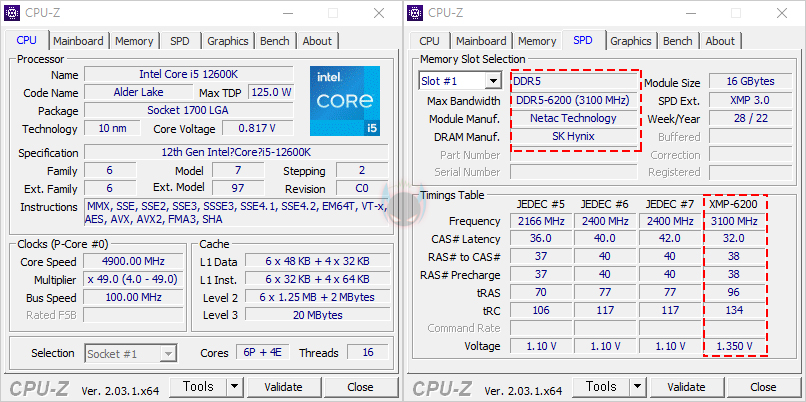806x402 pixels.
Task: Click Validate button in left CPU-Z window
Action: tap(283, 387)
